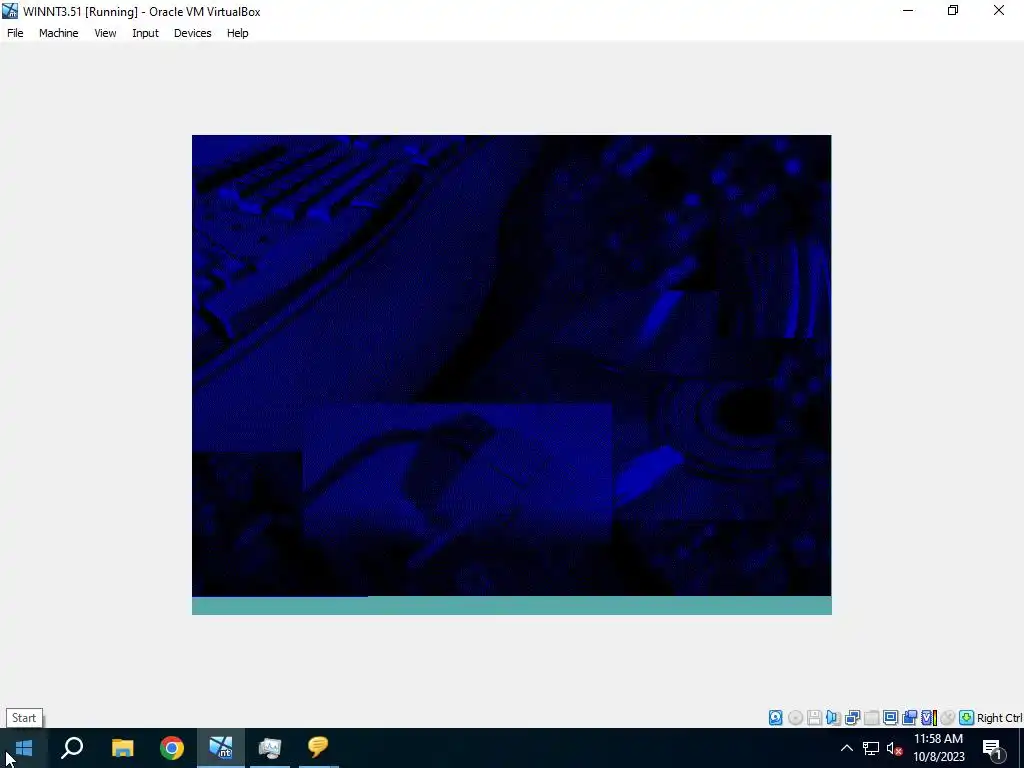Open the clock showing 11:58 AM
The height and width of the screenshot is (768, 1024).
click(x=938, y=748)
